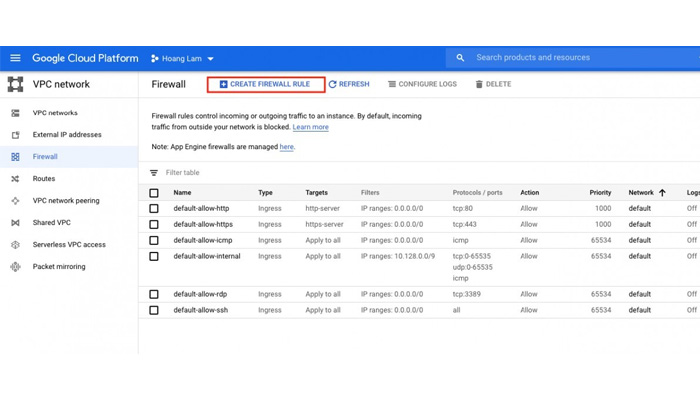Click the Filter table input field

click(183, 173)
